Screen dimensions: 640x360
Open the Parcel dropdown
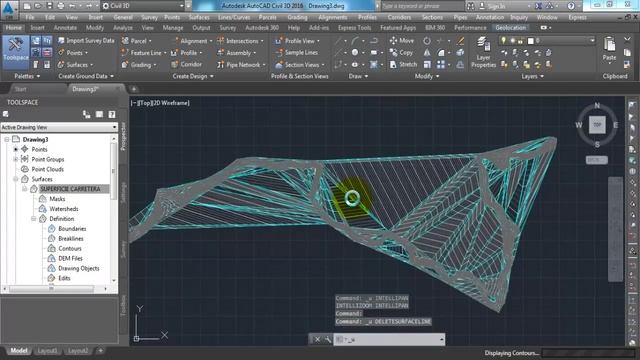pyautogui.click(x=137, y=41)
